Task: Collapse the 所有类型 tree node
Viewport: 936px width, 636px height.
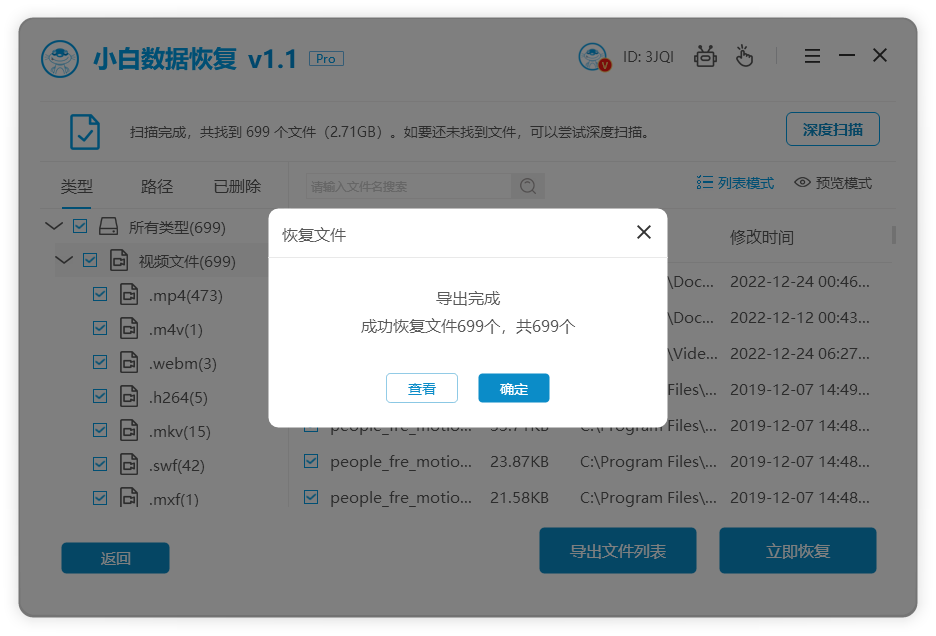Action: coord(53,226)
